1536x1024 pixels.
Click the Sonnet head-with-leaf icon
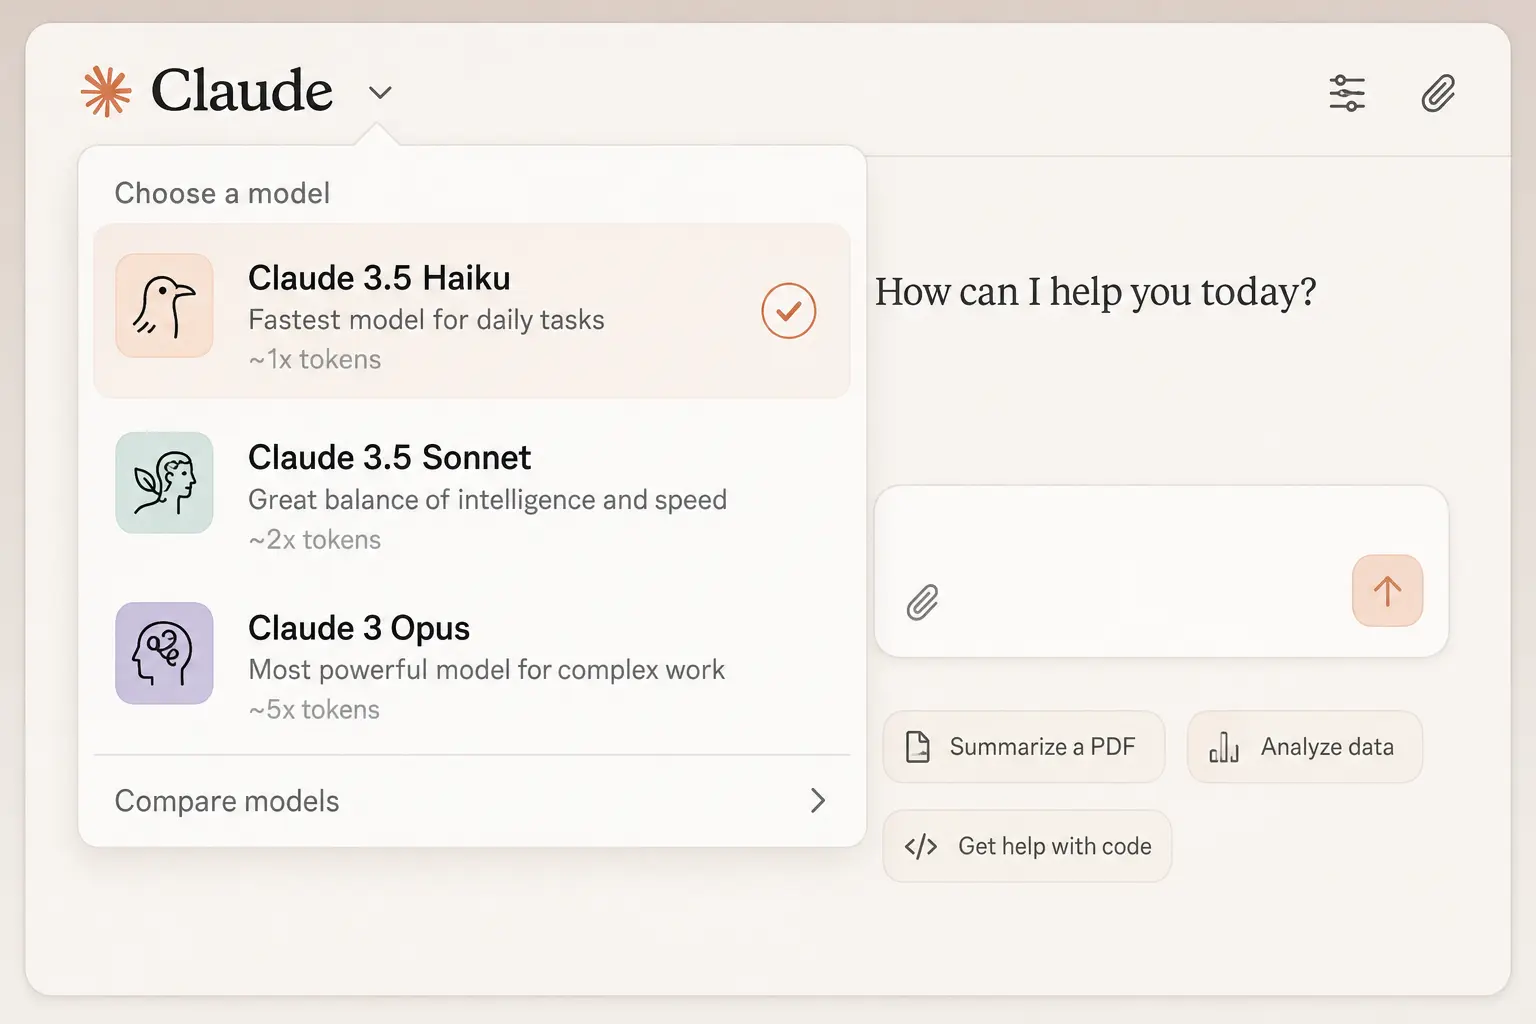164,483
